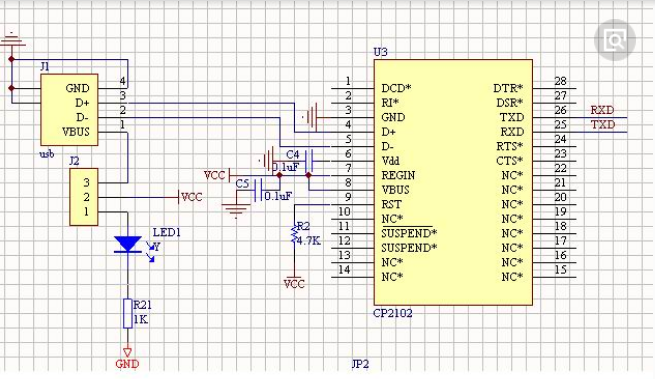
Task: Select the C4 capacitor symbol
Action: click(309, 161)
